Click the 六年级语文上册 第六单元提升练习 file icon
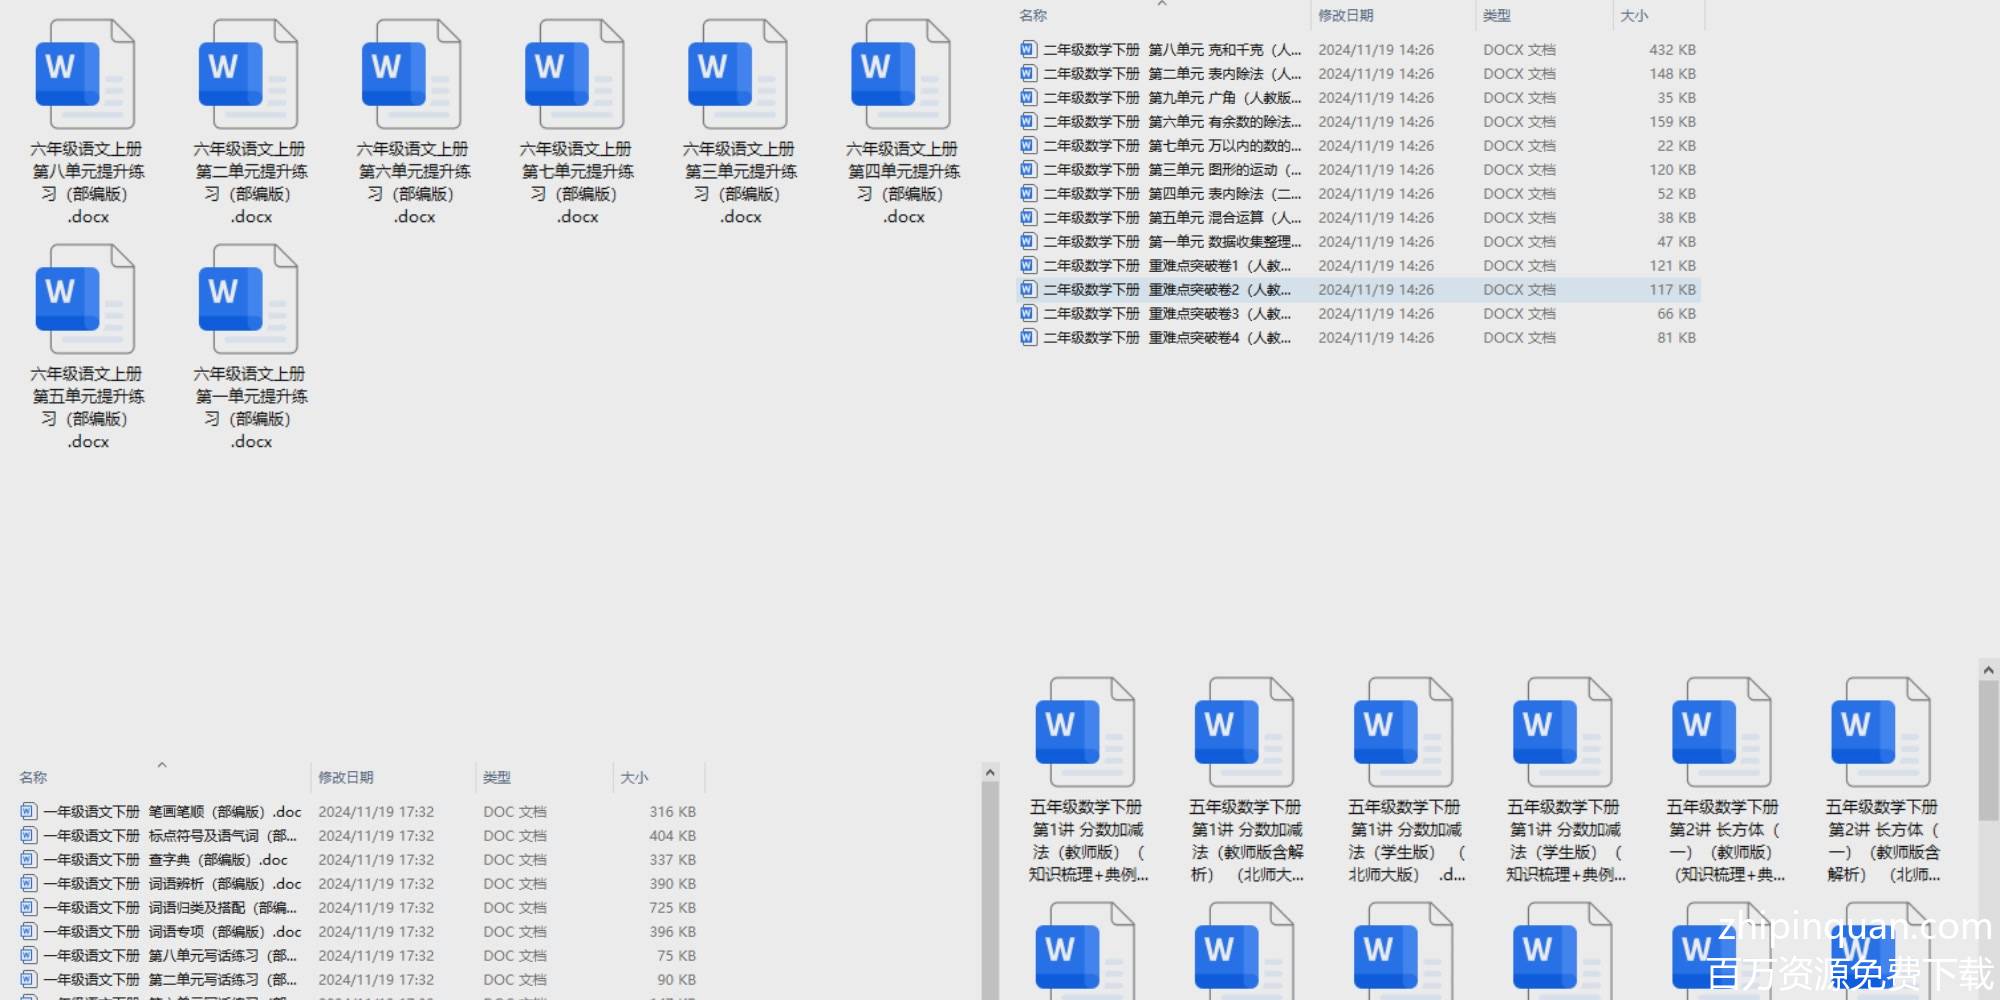2000x1000 pixels. pos(411,76)
